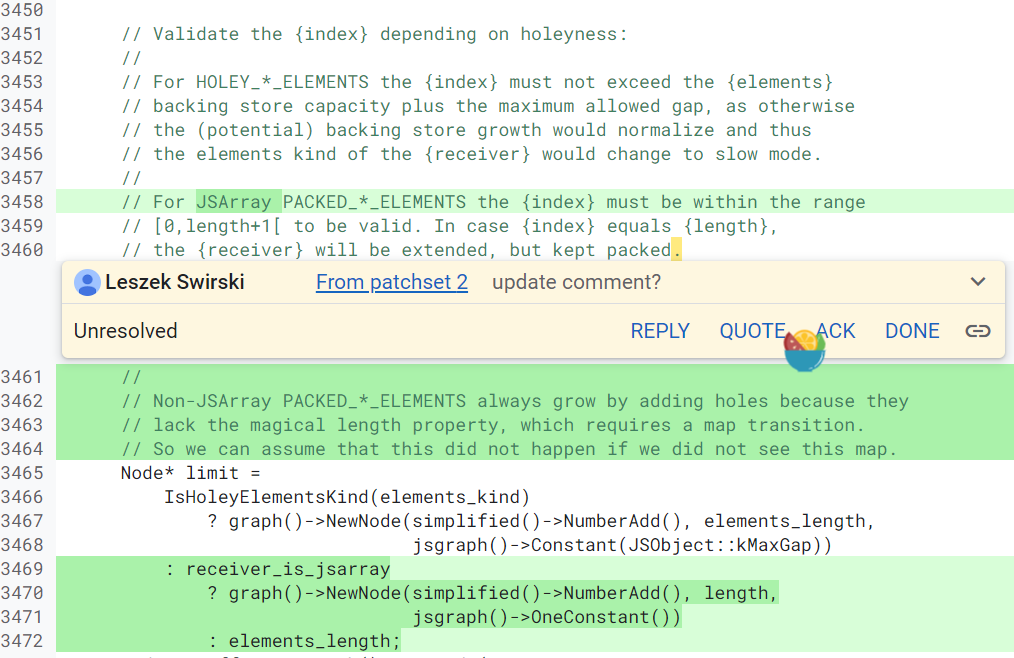
Task: Copy comment link via chain icon
Action: click(978, 331)
